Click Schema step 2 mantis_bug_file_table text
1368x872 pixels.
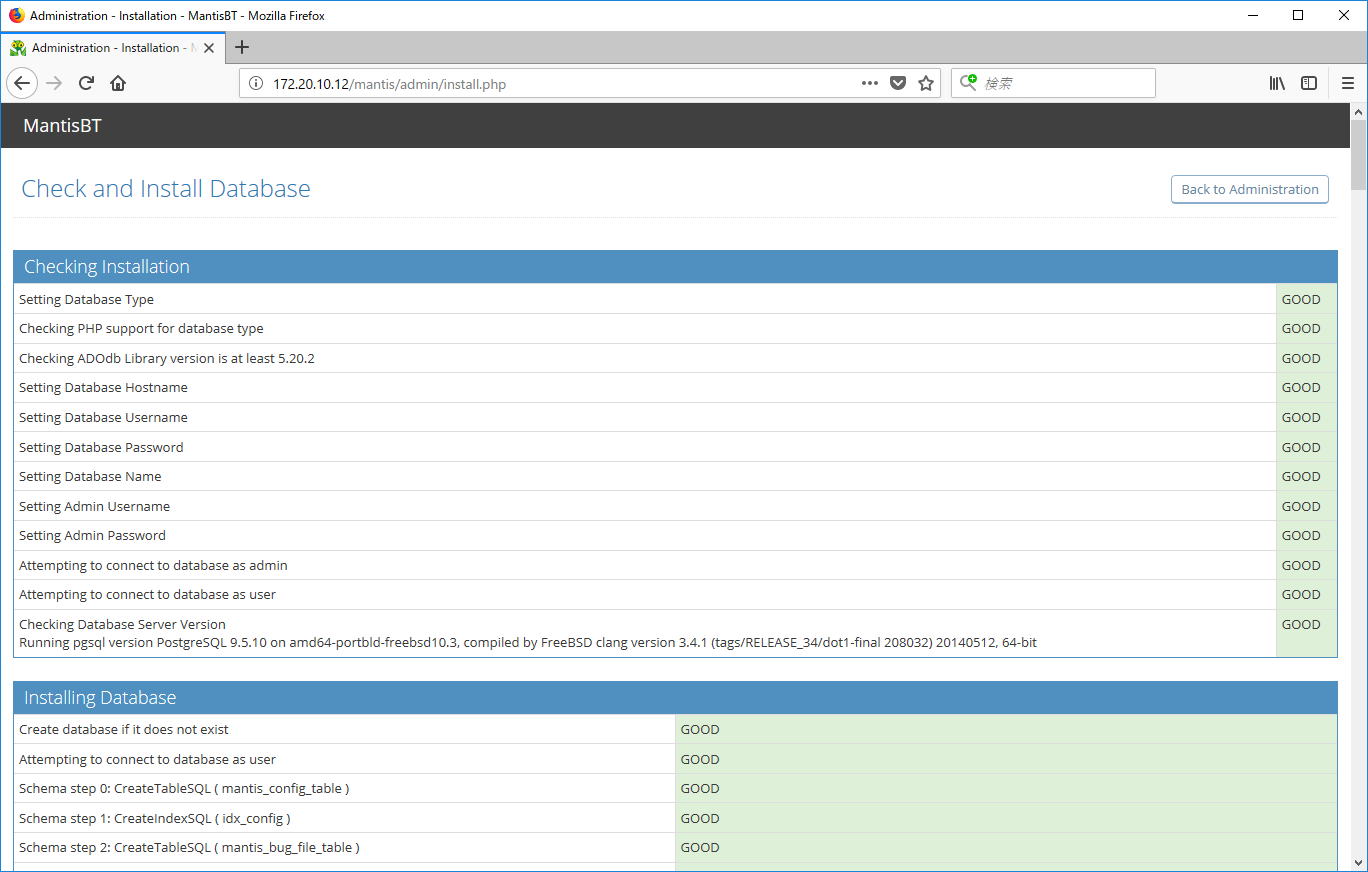pyautogui.click(x=189, y=848)
